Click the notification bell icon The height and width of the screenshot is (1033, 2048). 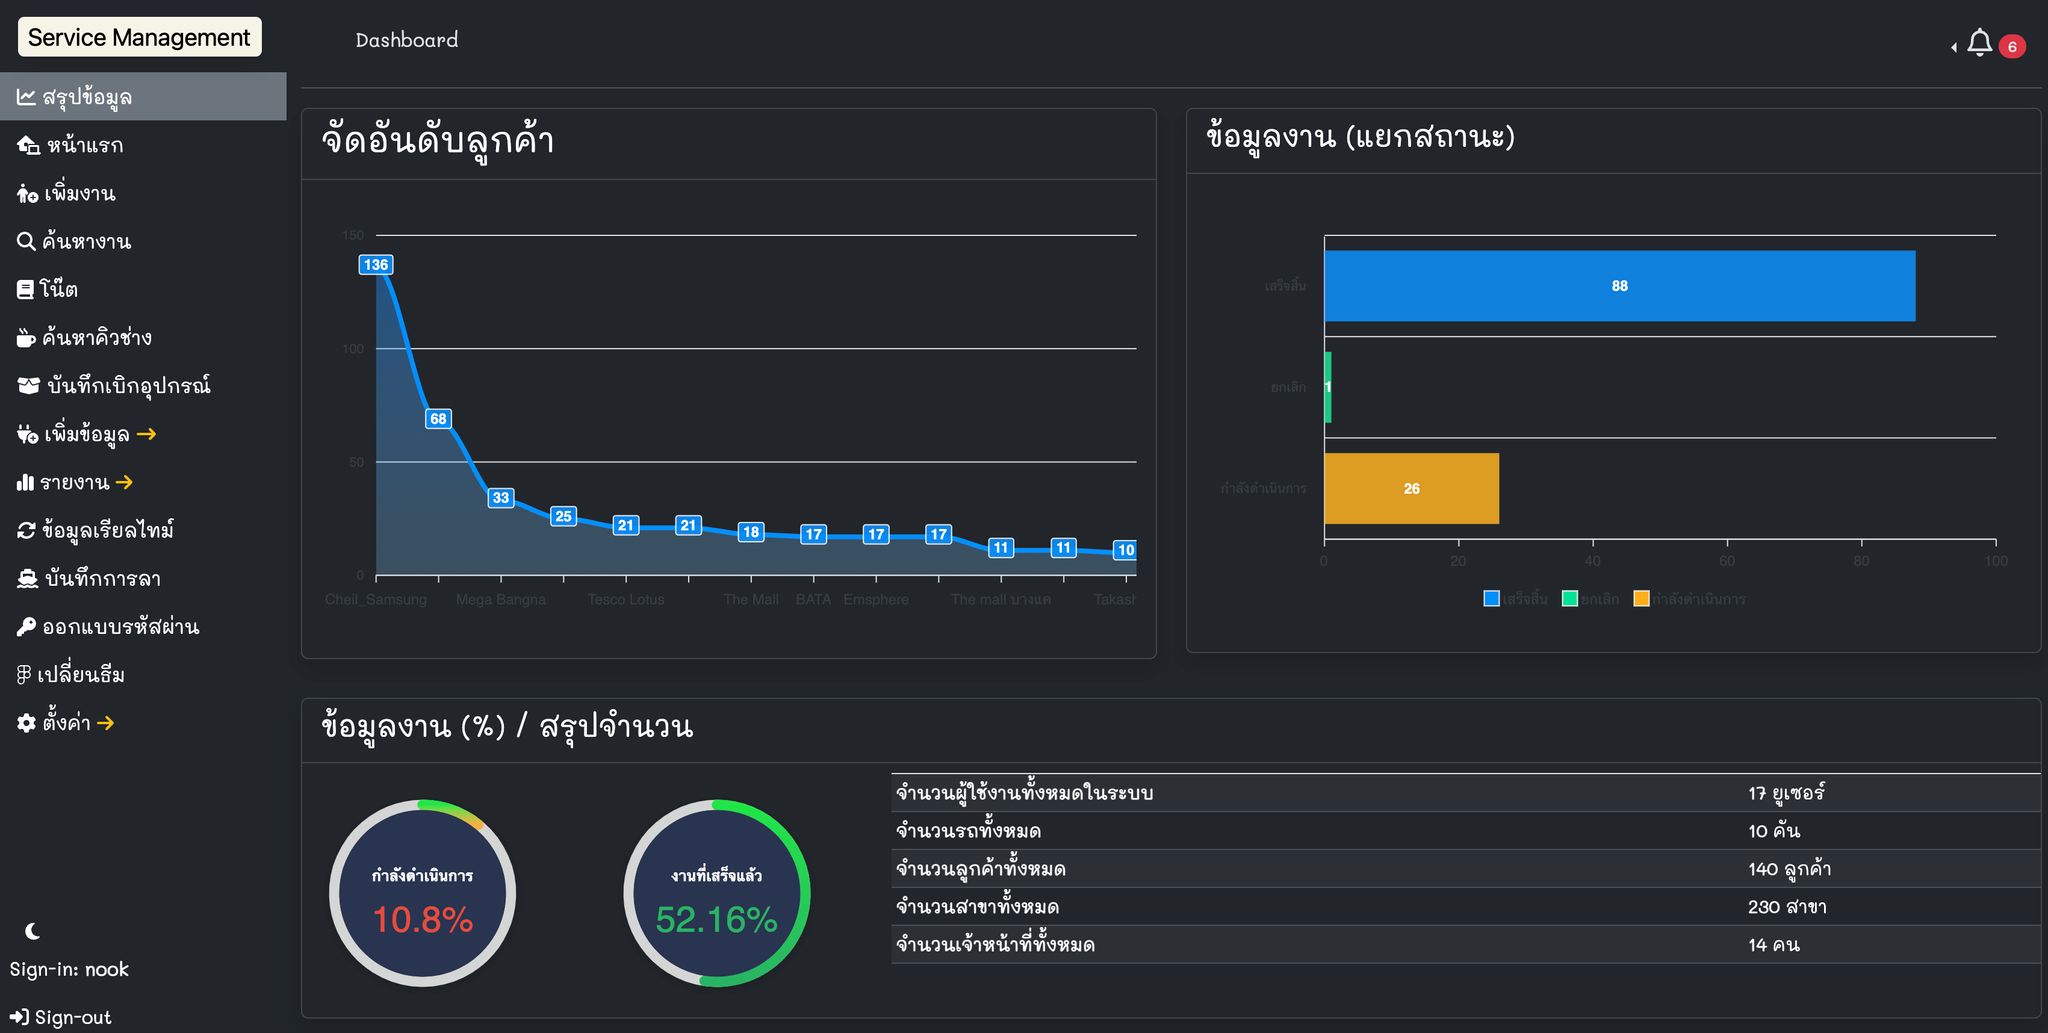[1979, 43]
